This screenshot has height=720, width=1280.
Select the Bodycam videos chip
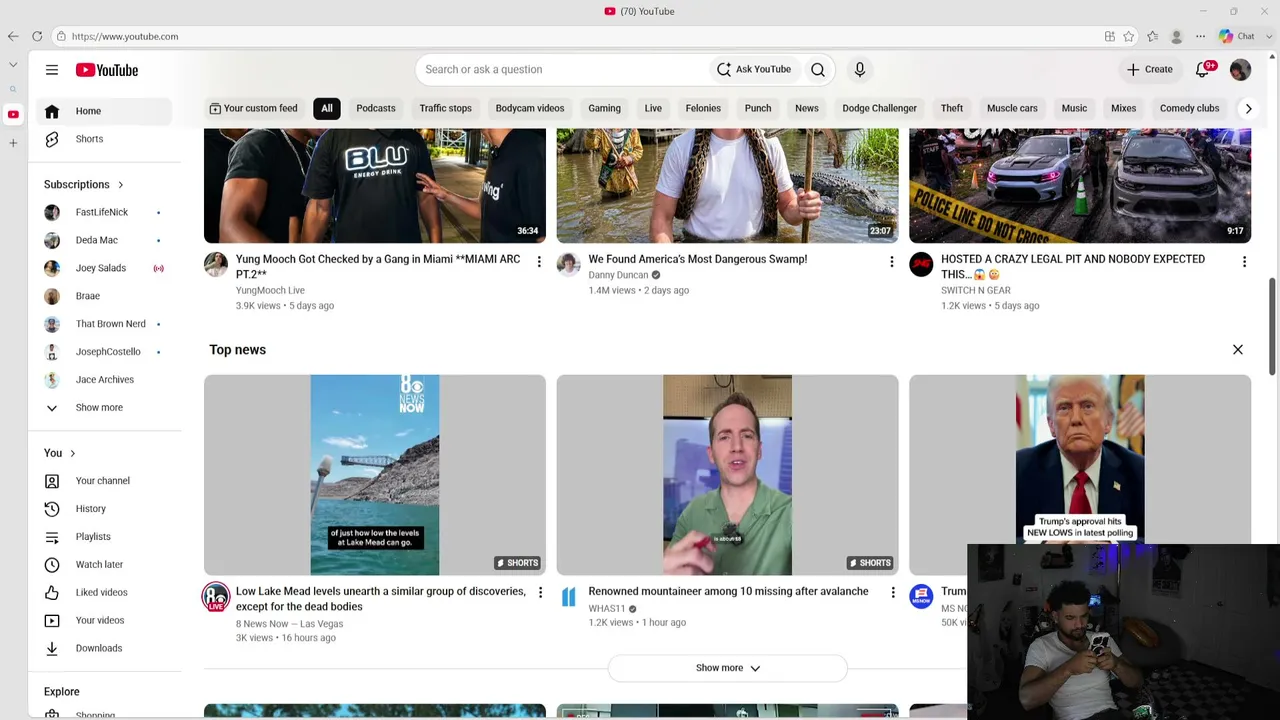click(530, 108)
